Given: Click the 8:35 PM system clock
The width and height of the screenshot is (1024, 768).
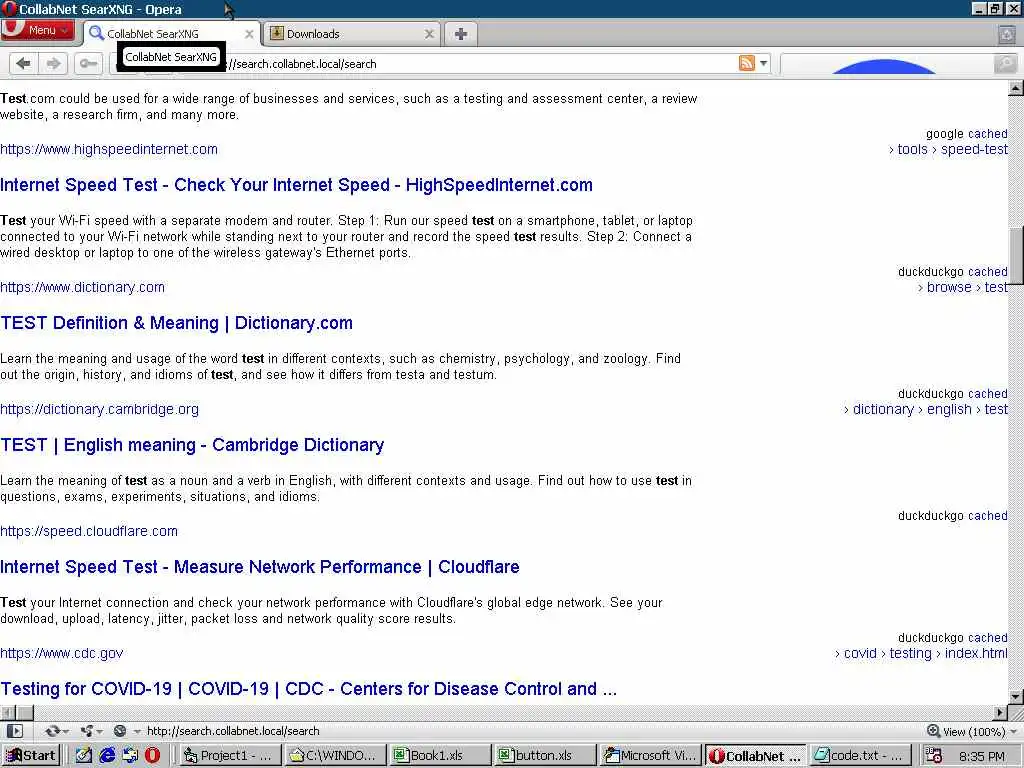Looking at the screenshot, I should pos(981,756).
